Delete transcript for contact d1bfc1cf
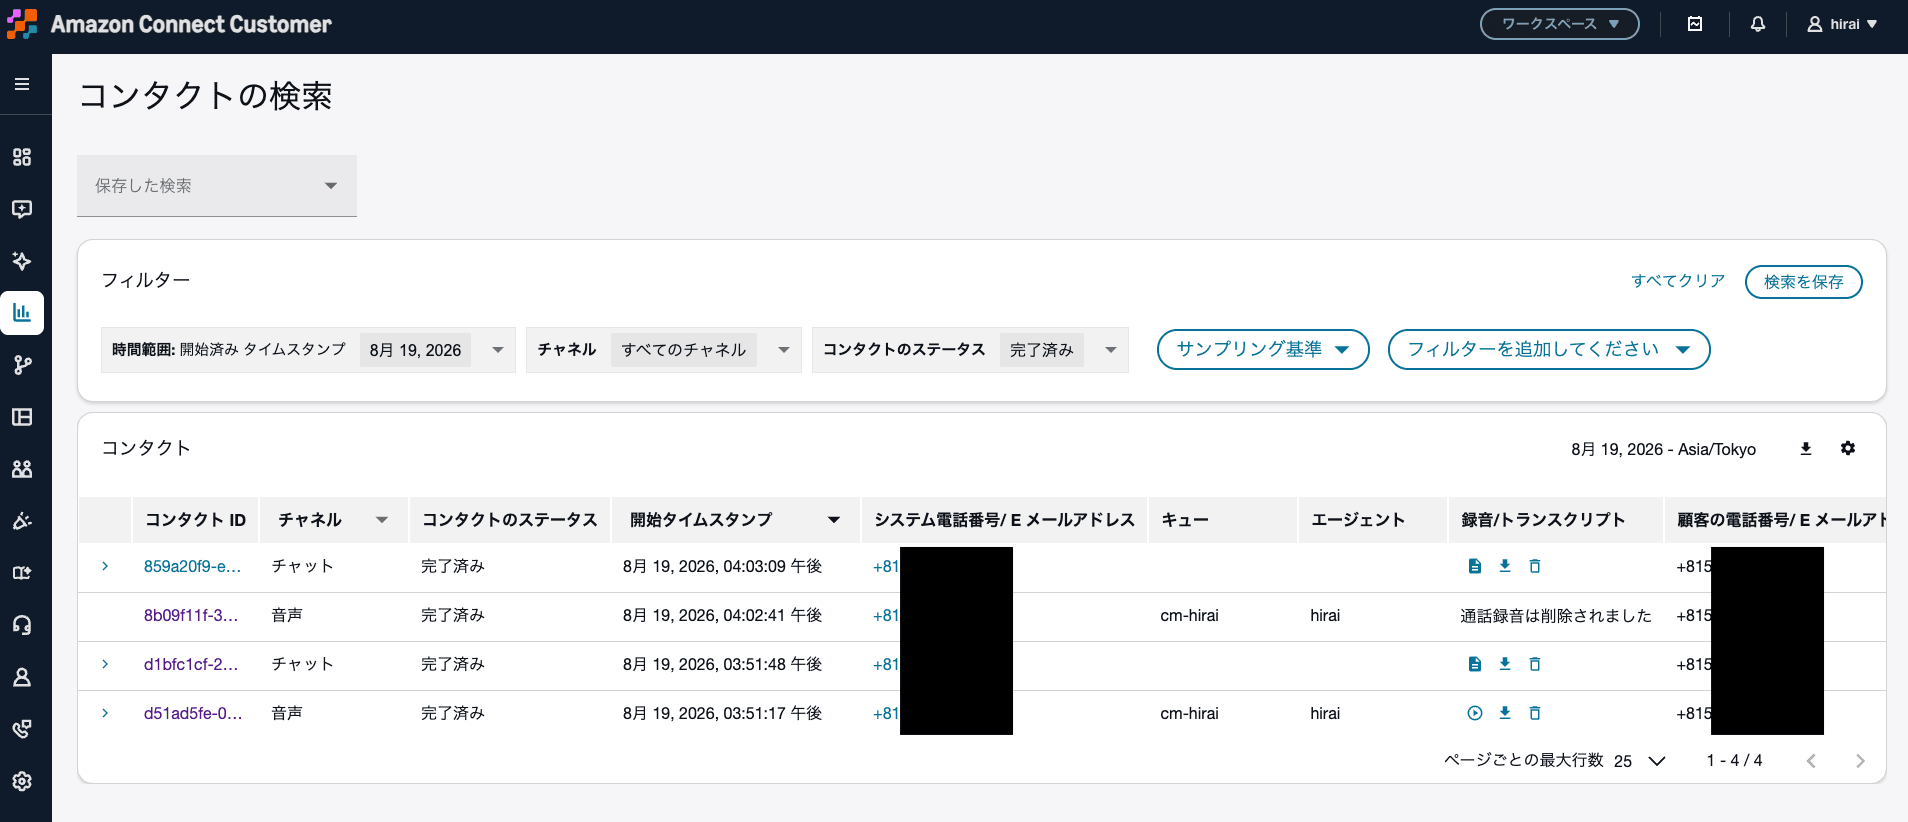This screenshot has height=822, width=1908. (1535, 664)
